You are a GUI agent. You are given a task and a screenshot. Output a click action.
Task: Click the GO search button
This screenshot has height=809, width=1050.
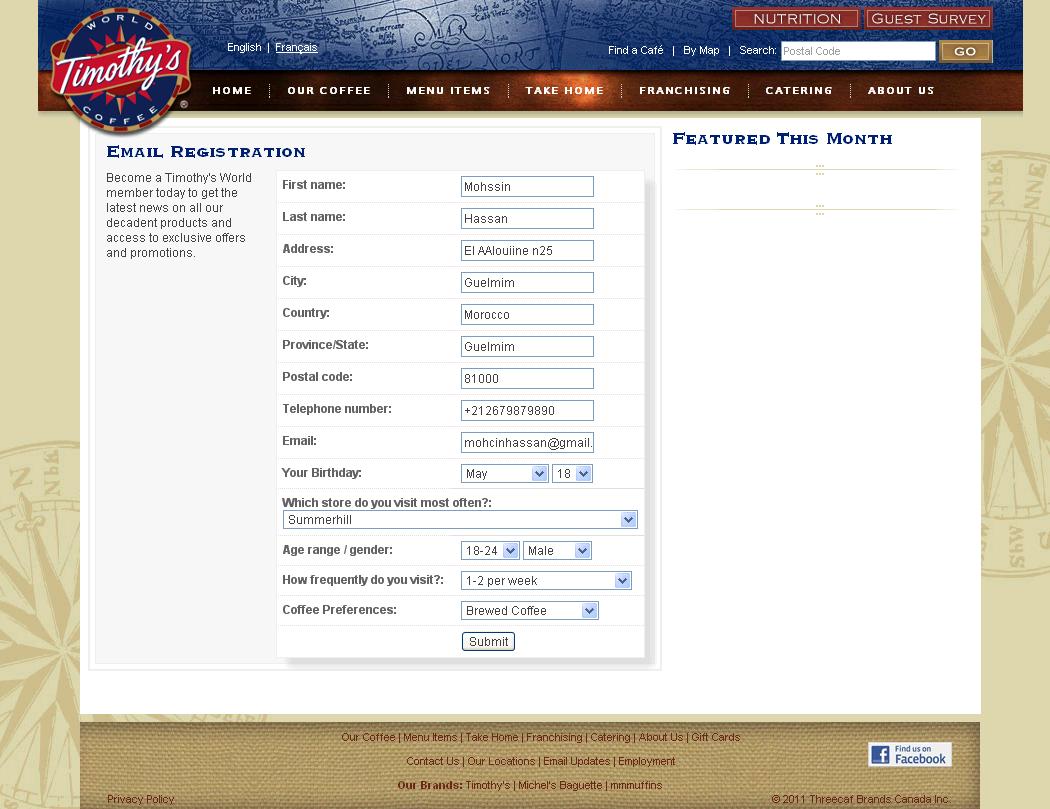click(965, 52)
